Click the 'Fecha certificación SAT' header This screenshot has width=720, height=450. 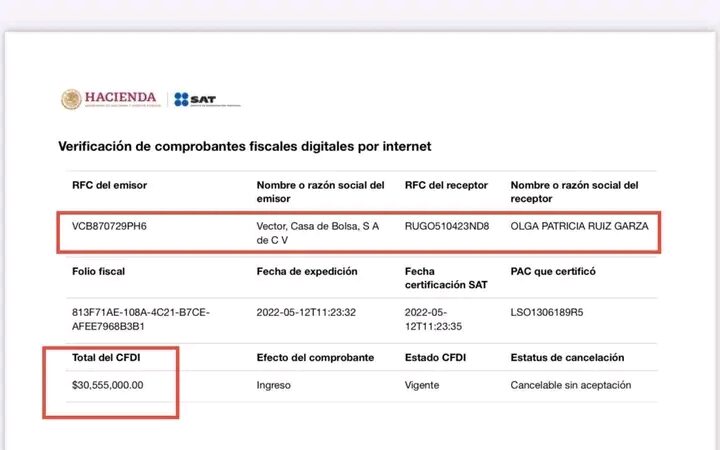click(x=447, y=278)
